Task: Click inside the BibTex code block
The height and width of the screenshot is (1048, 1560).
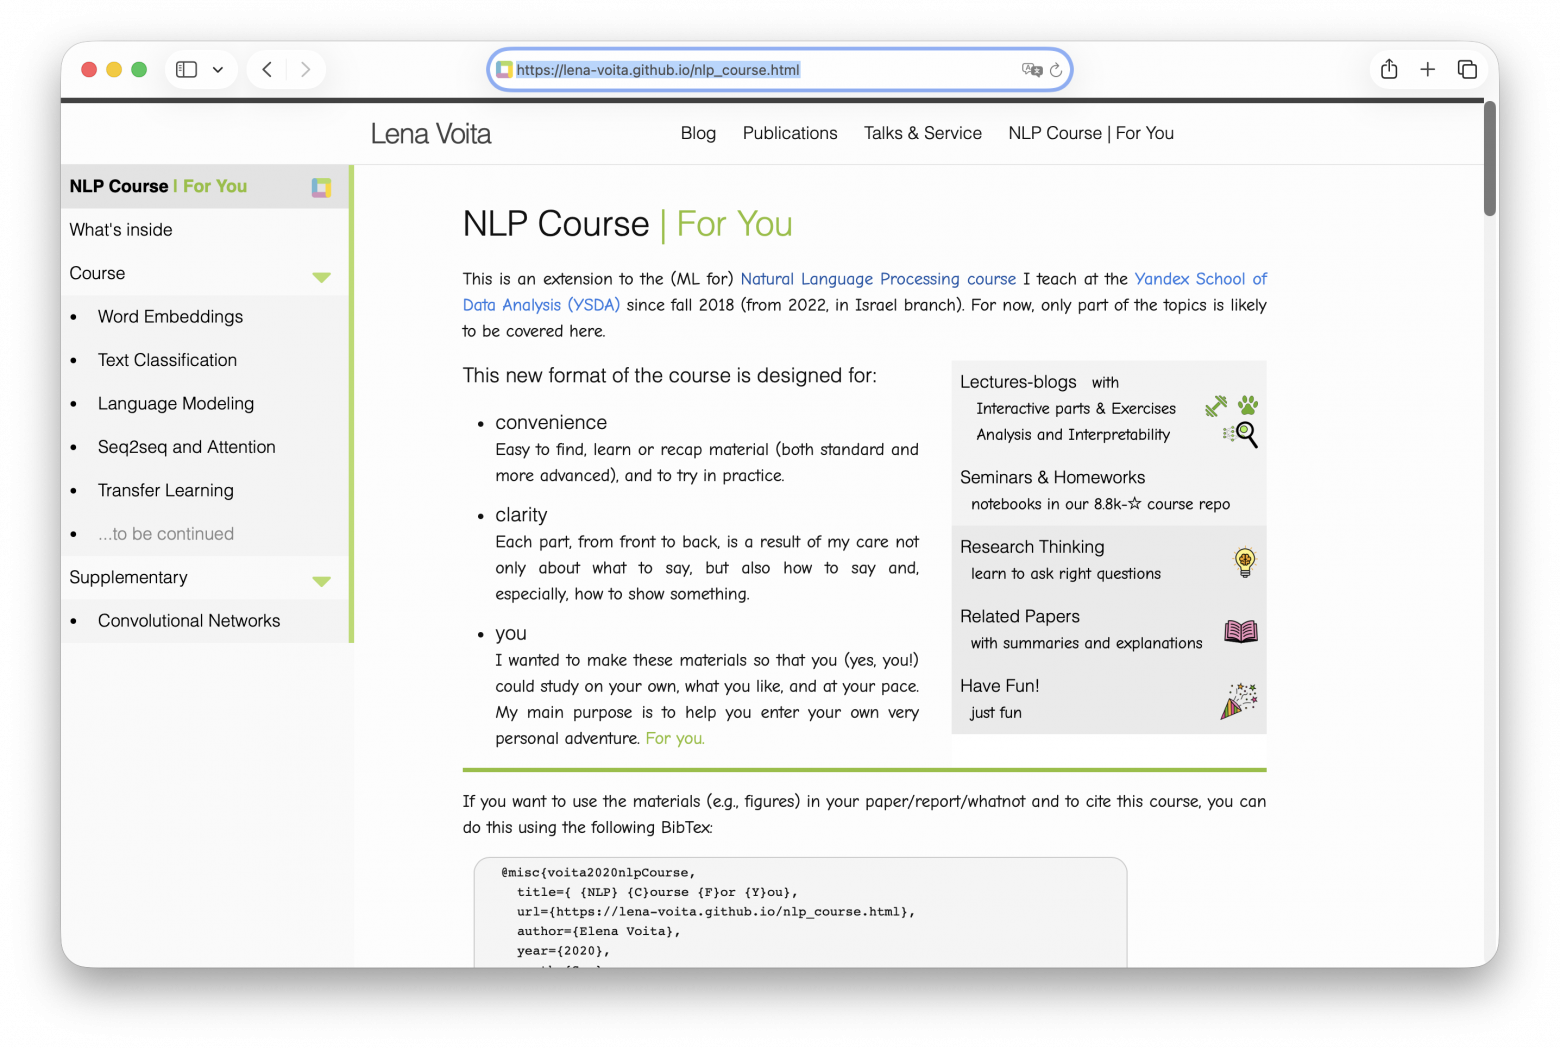Action: click(800, 912)
